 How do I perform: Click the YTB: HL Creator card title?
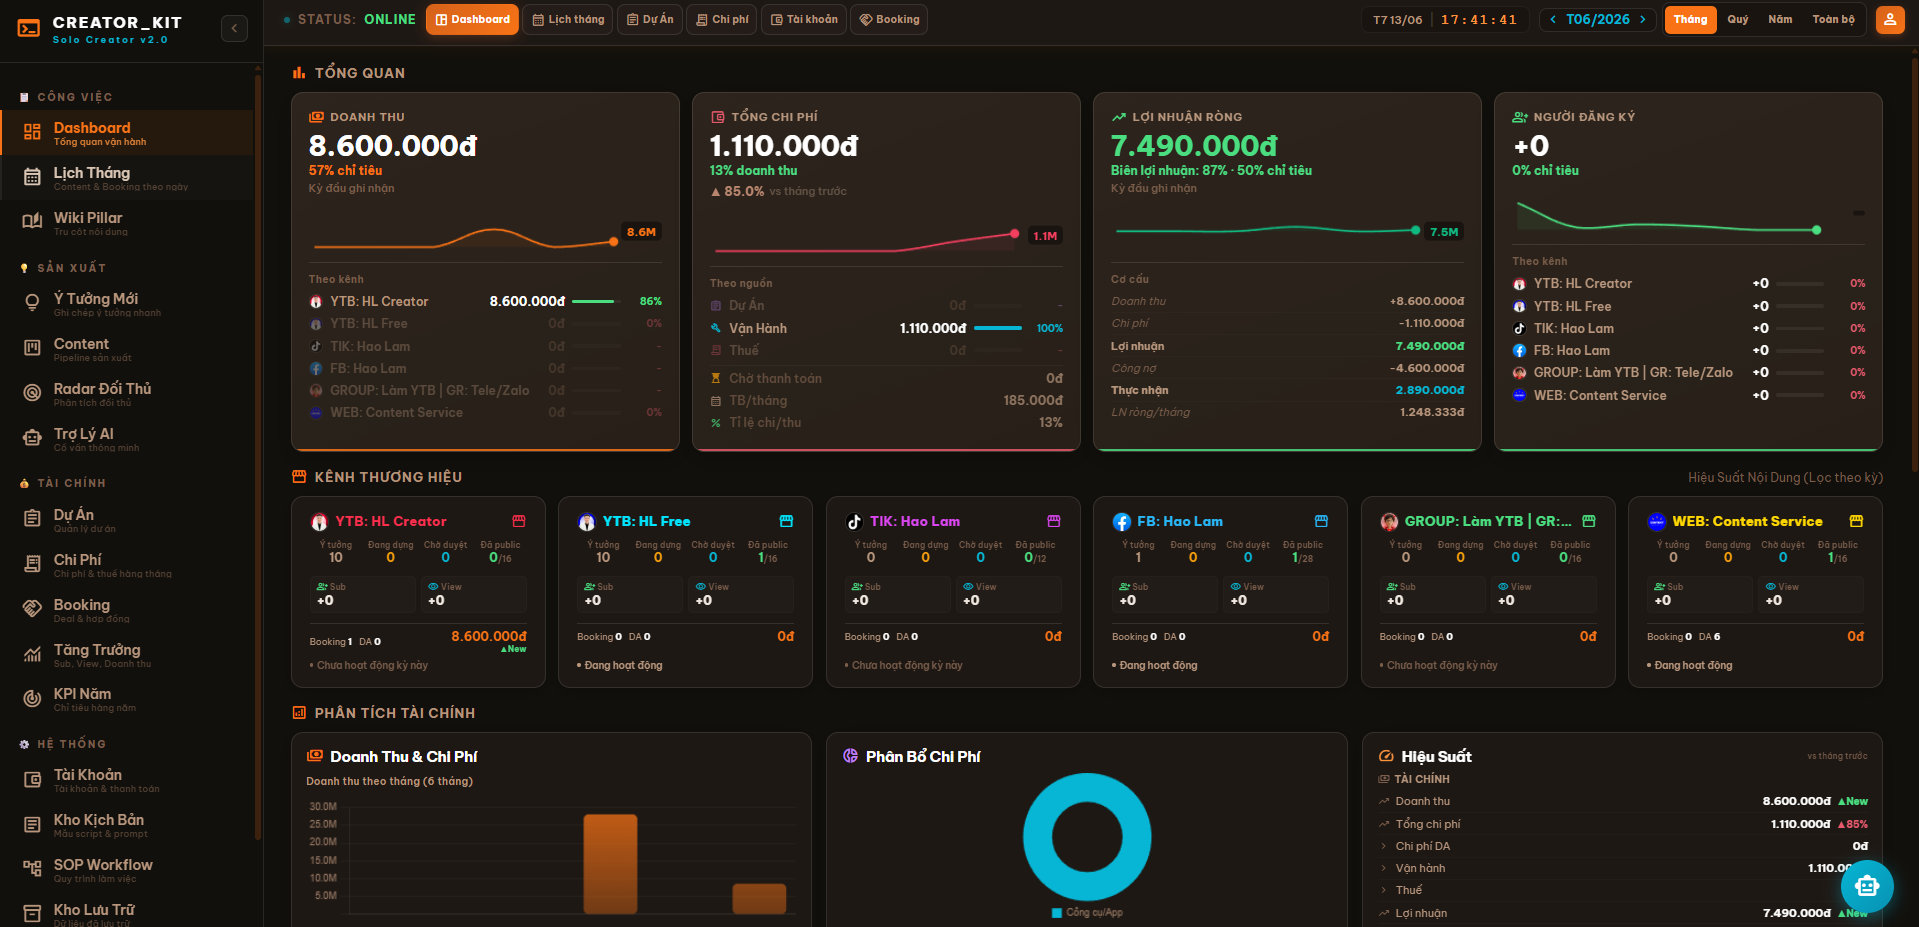tap(391, 521)
